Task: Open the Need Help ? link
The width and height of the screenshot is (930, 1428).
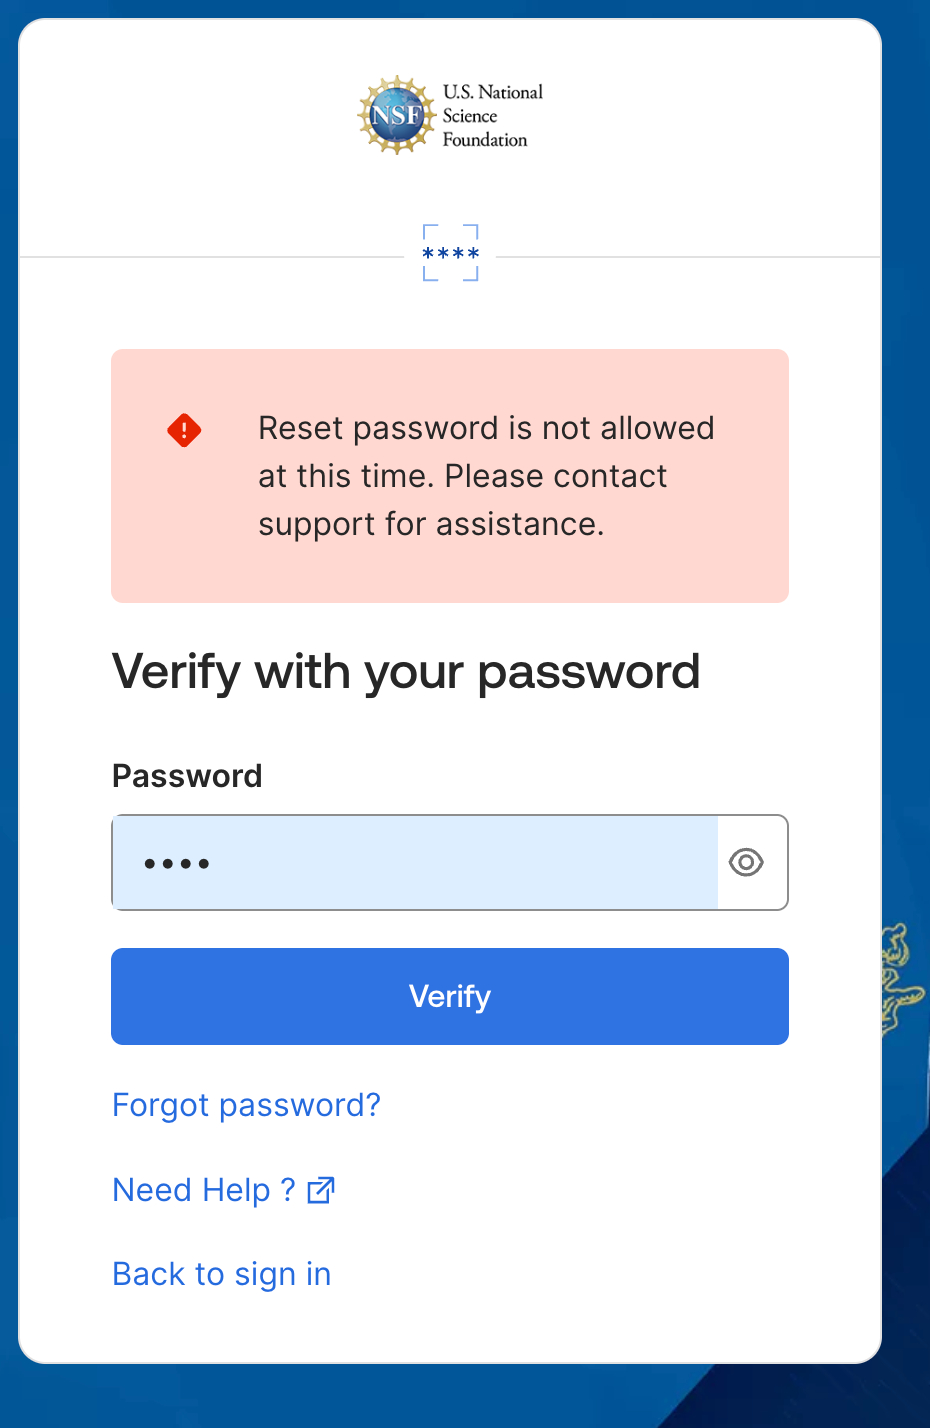Action: tap(204, 1190)
